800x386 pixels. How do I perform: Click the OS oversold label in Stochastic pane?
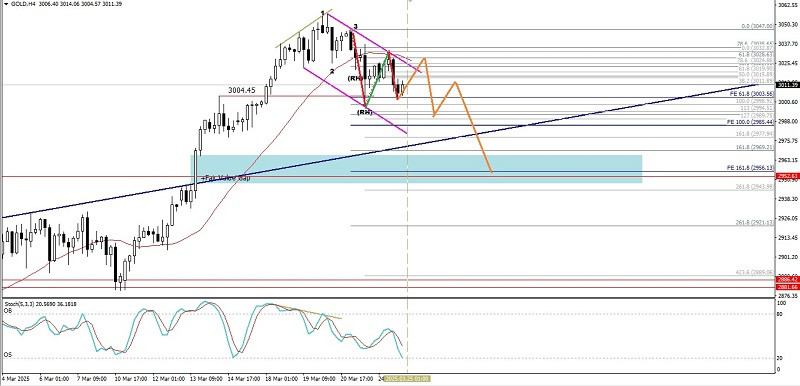point(8,354)
